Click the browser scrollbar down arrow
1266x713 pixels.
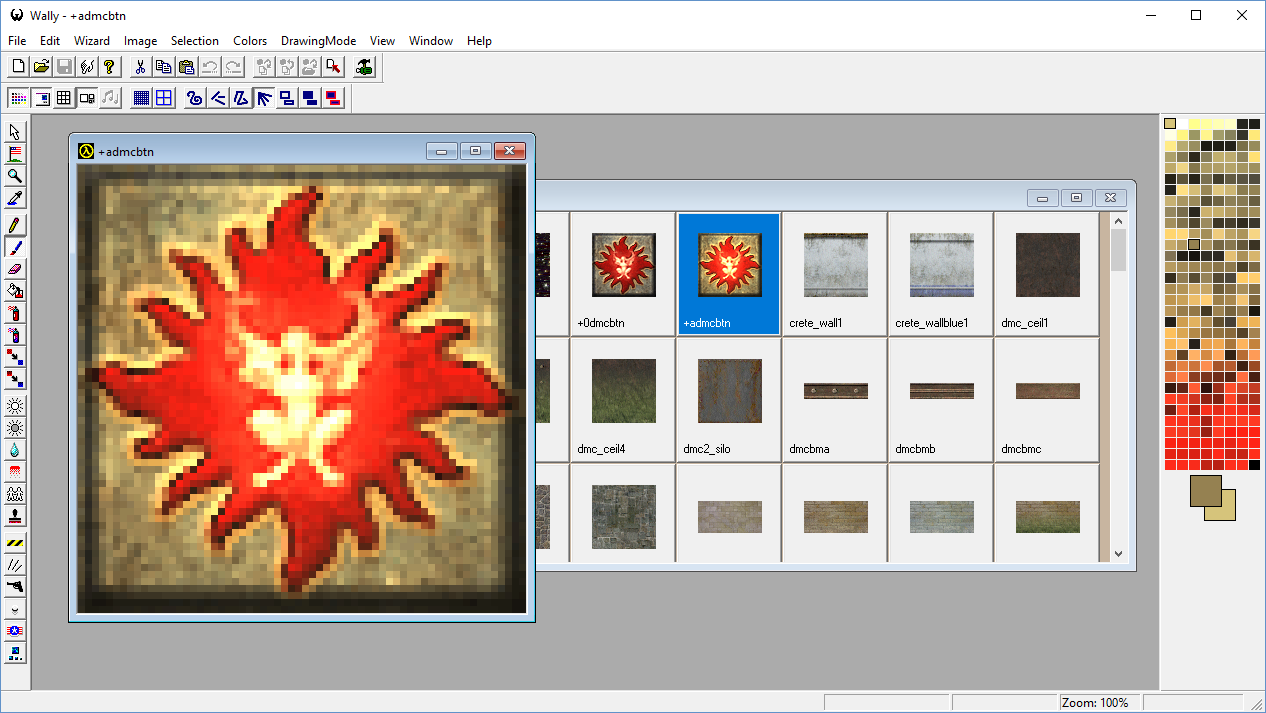[x=1118, y=553]
